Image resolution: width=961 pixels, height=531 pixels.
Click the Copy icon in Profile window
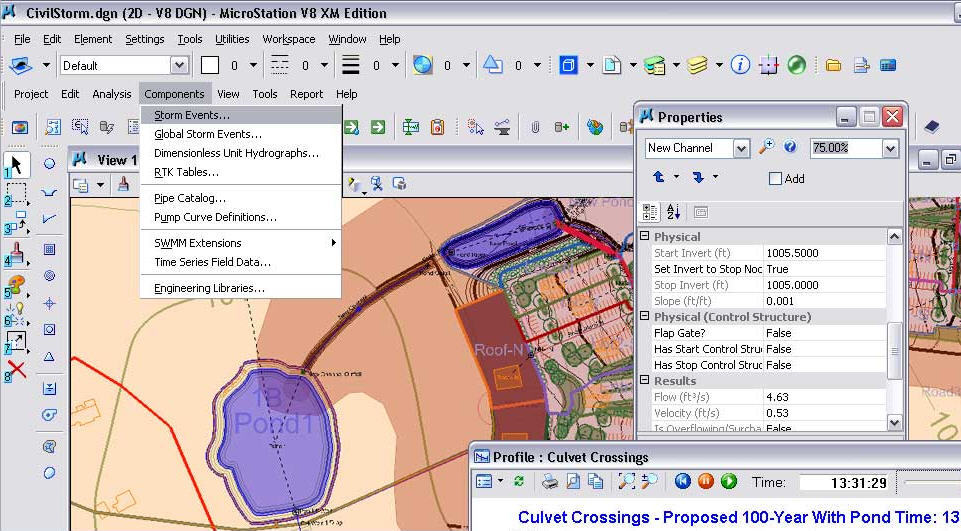[x=595, y=481]
